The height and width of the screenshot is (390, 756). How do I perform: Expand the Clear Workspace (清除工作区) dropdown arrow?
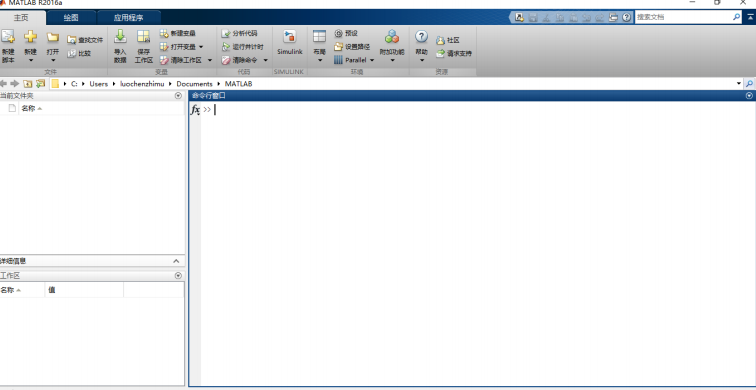[210, 60]
